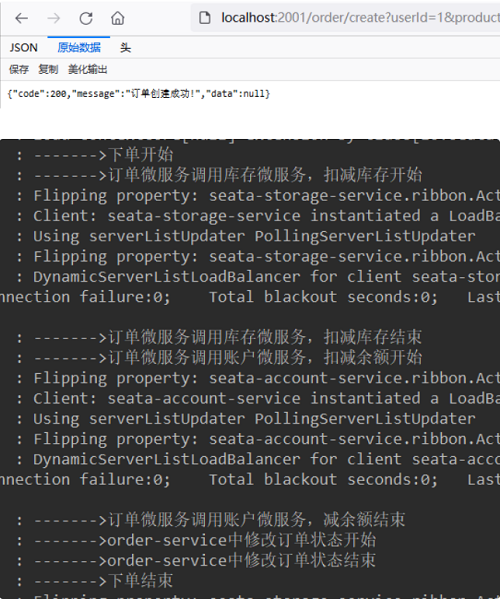Viewport: 500px width, 599px height.
Task: Click the 扣减库存开始 log line
Action: point(228,175)
